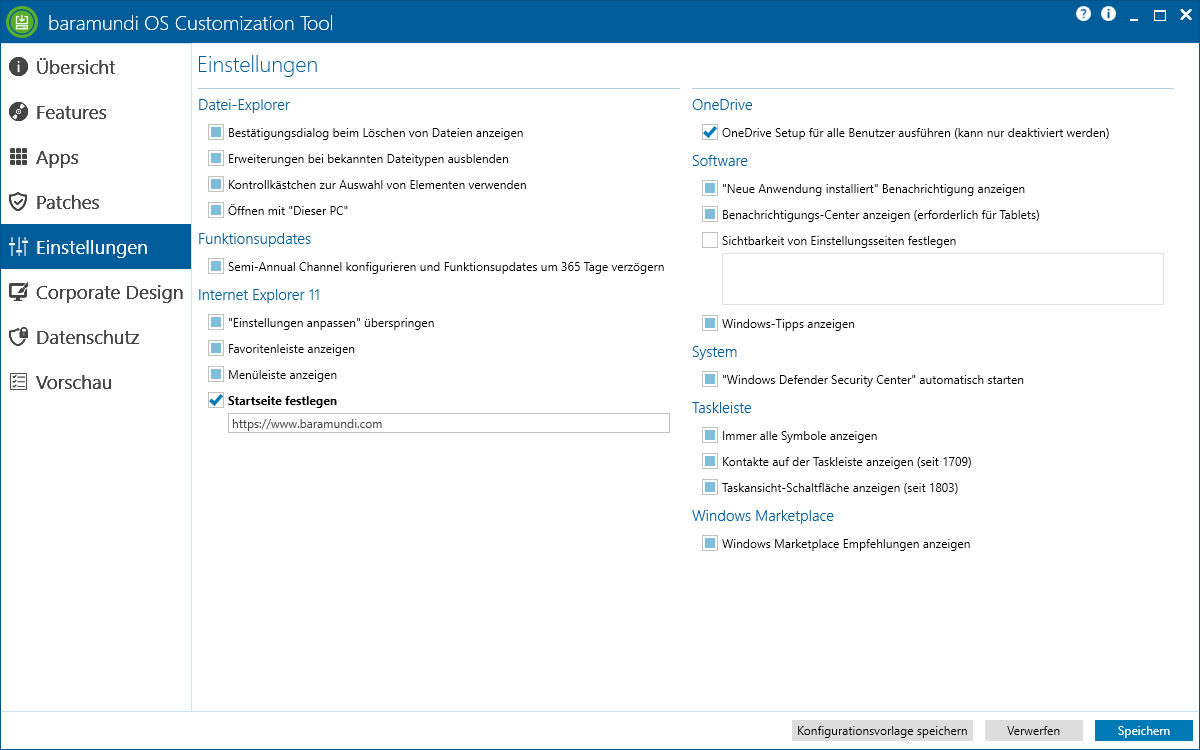Click the Vorschau checklist icon

click(x=18, y=382)
